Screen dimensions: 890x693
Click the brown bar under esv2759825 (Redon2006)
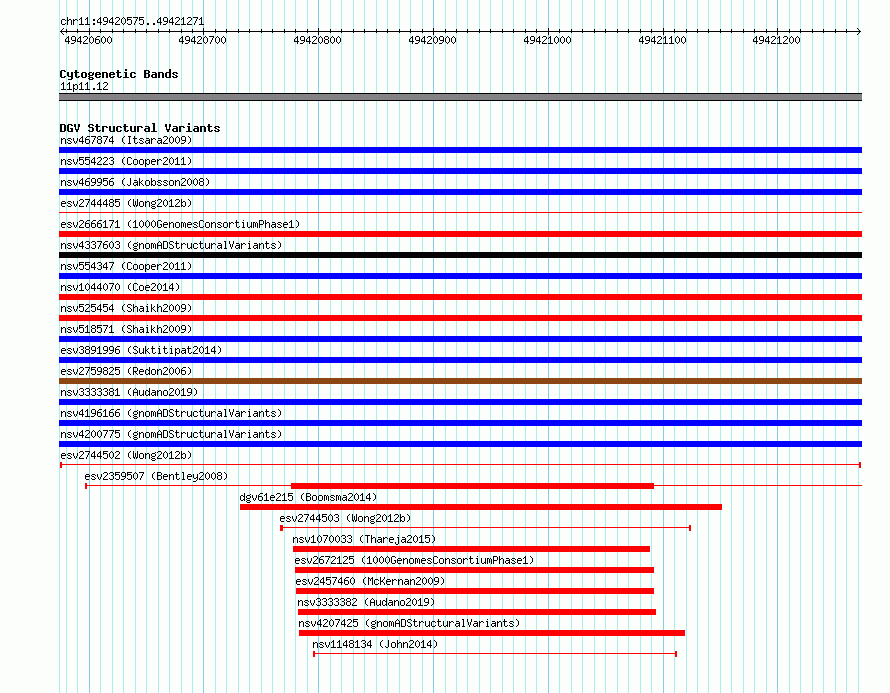point(460,381)
